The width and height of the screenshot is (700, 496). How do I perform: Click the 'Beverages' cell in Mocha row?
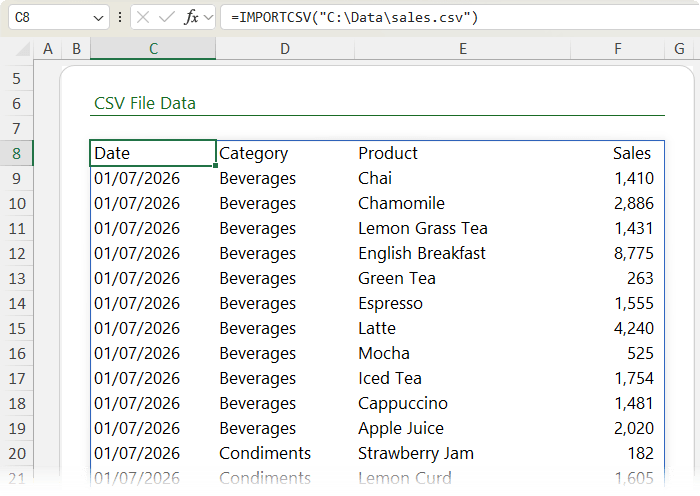[285, 353]
